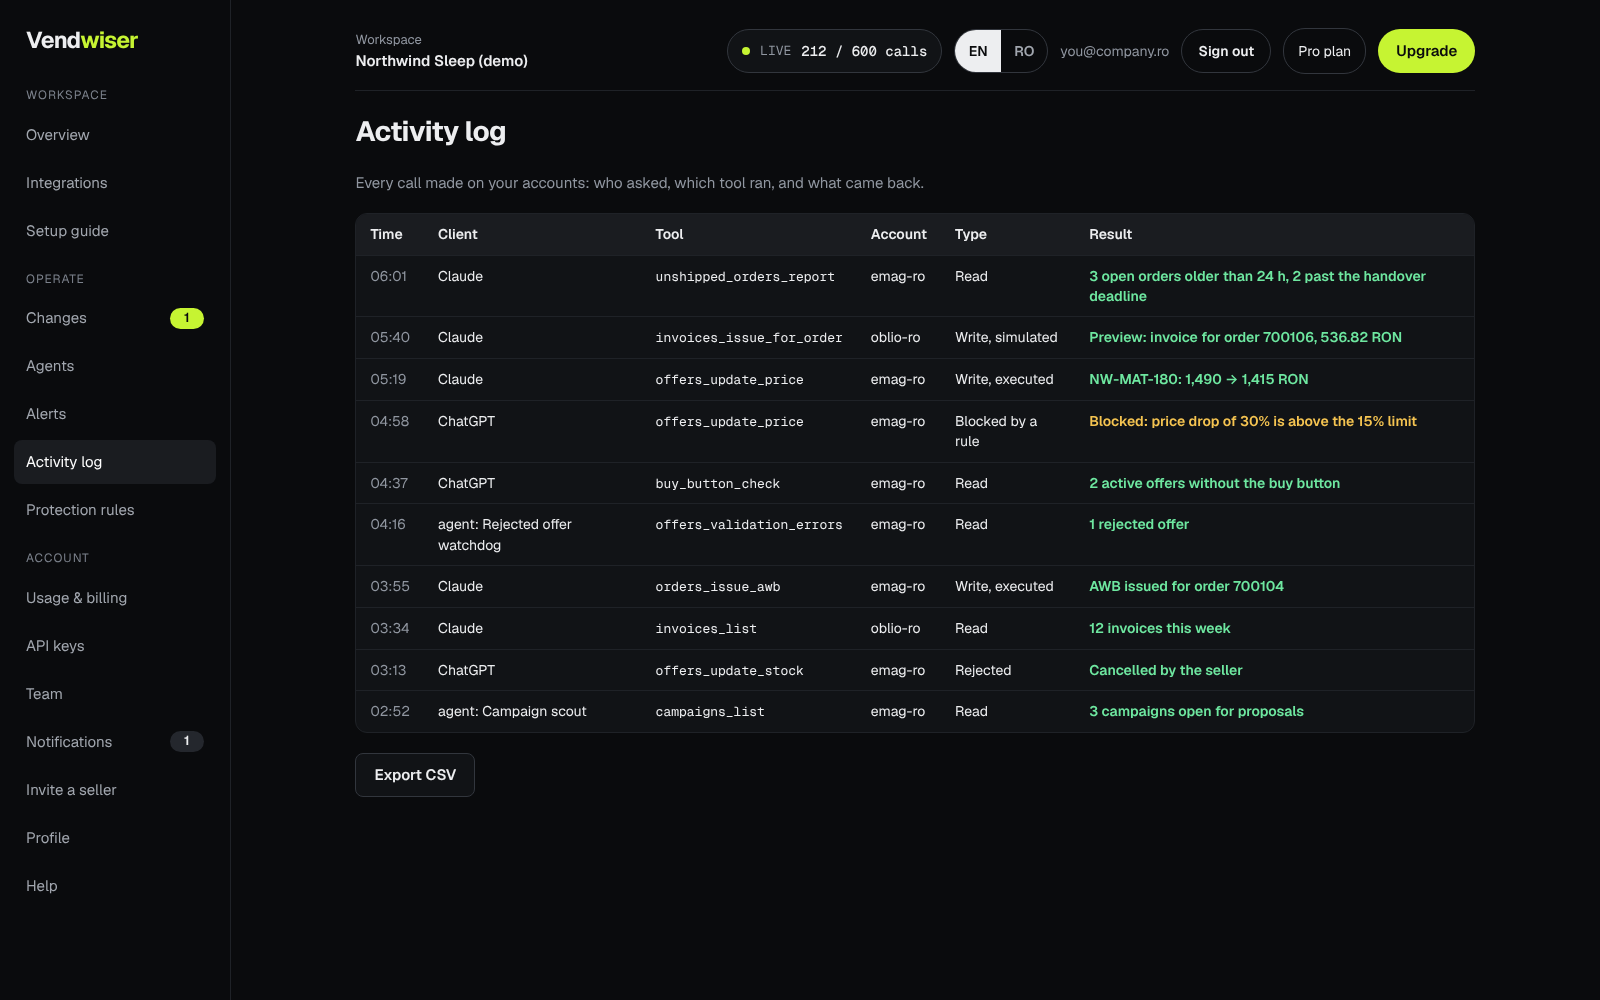Click the LIVE 212 / 600 calls indicator
This screenshot has width=1600, height=1000.
coord(834,51)
